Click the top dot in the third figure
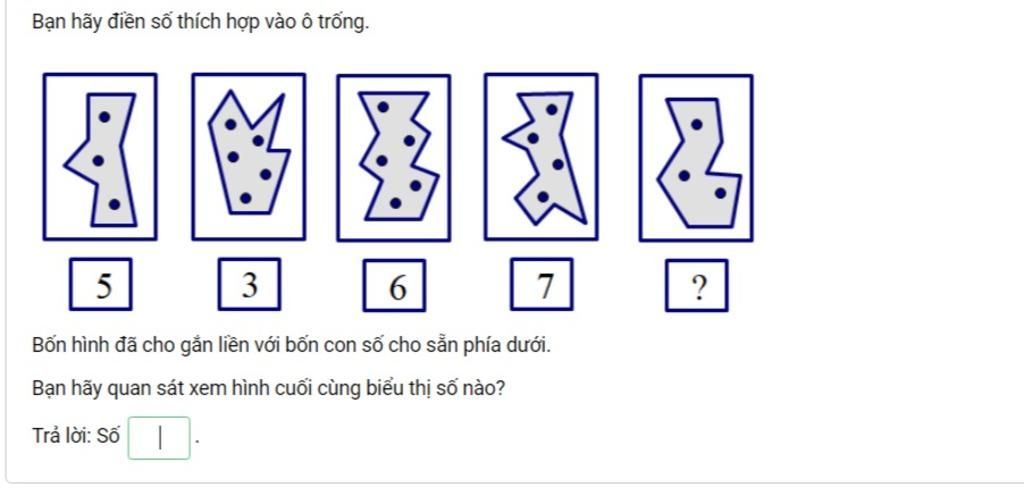The width and height of the screenshot is (1024, 496). click(383, 107)
